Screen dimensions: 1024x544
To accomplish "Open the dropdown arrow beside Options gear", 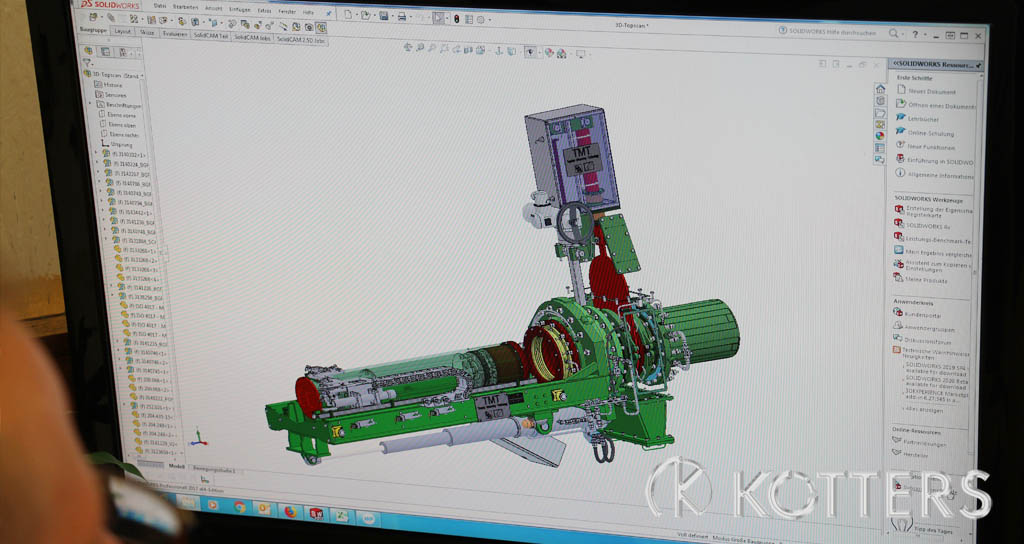I will (x=490, y=20).
